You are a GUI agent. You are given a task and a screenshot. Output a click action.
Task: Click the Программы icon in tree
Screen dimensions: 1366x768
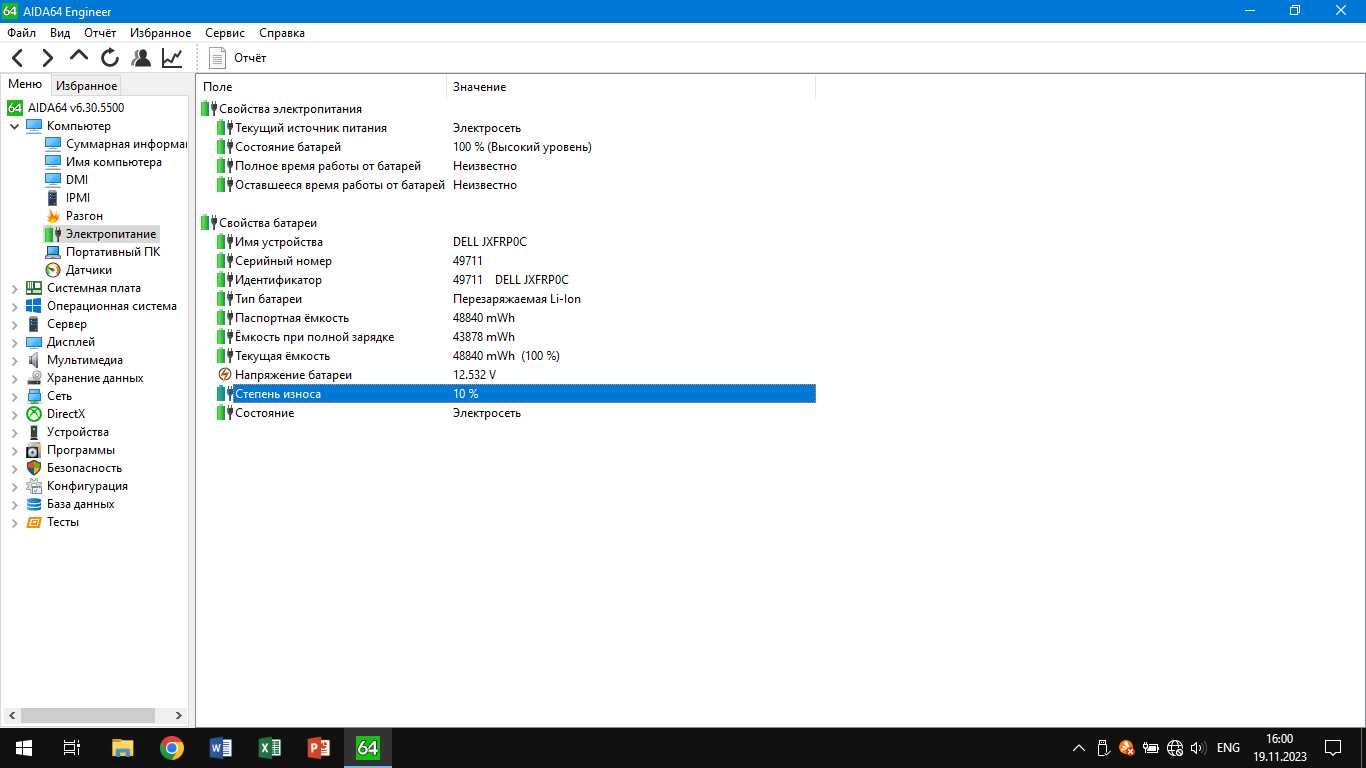point(34,450)
